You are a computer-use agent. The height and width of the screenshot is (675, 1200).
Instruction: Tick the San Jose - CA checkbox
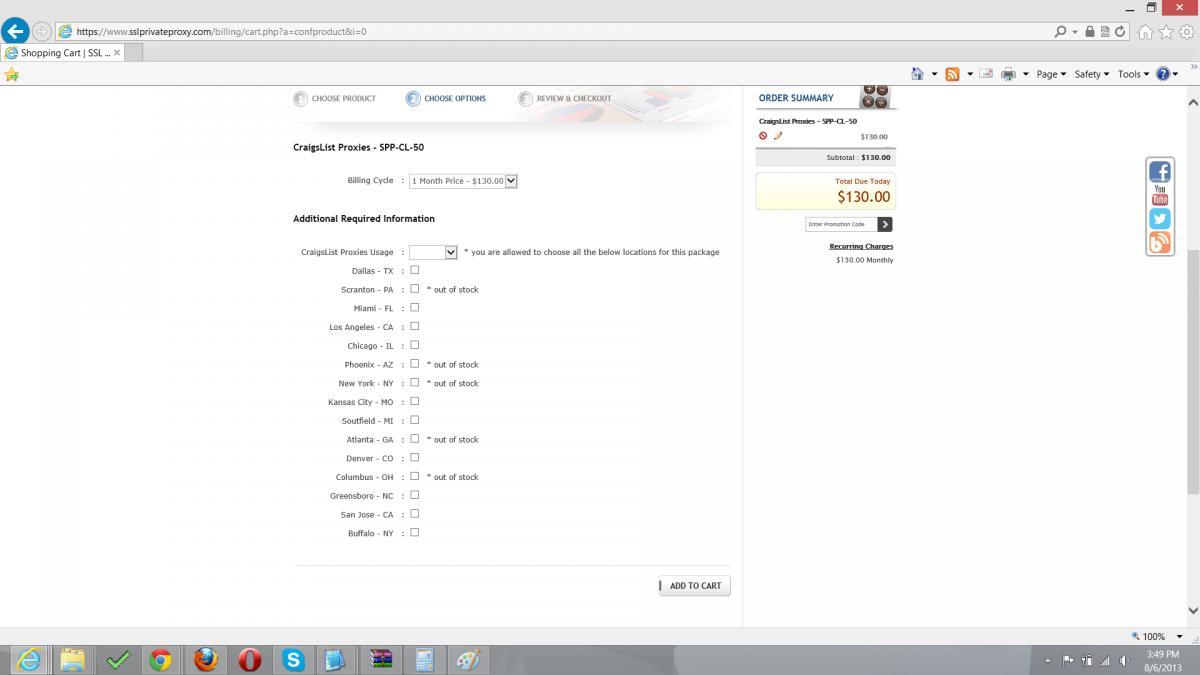click(x=415, y=514)
